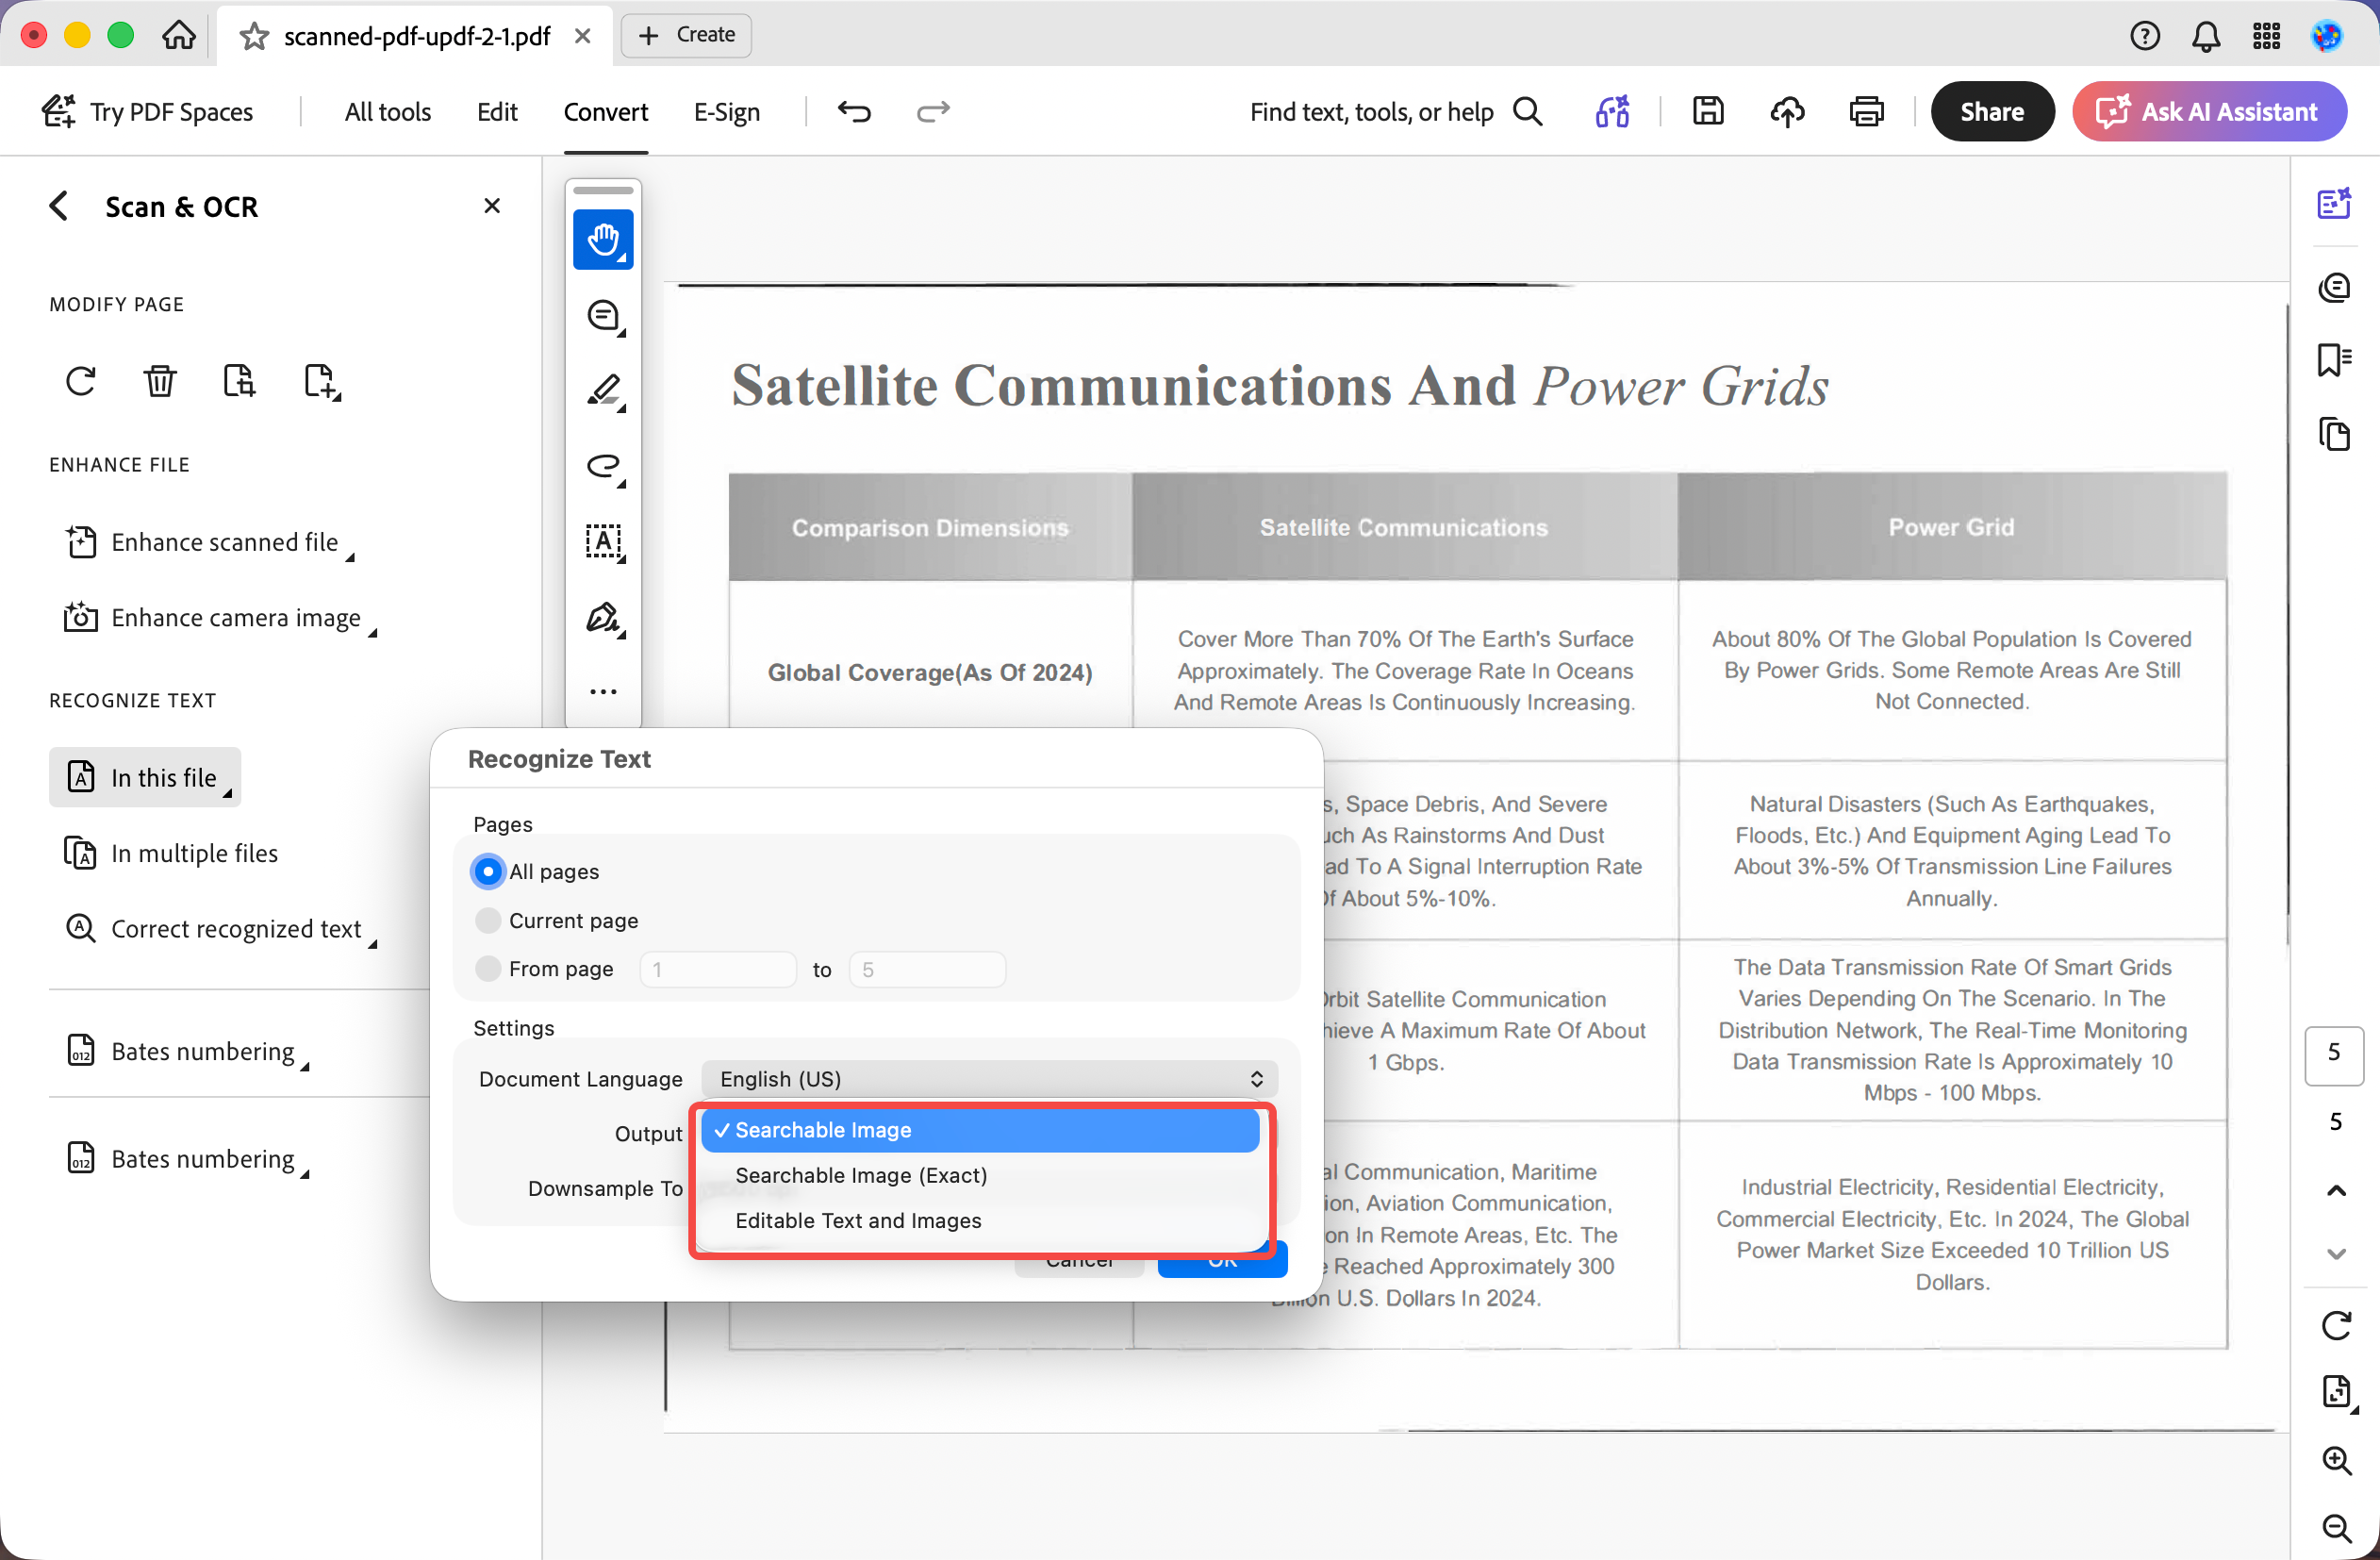Screen dimensions: 2380x1560
Task: Close the scanned-pdf-updf-2-1.pdf tab
Action: coord(582,36)
